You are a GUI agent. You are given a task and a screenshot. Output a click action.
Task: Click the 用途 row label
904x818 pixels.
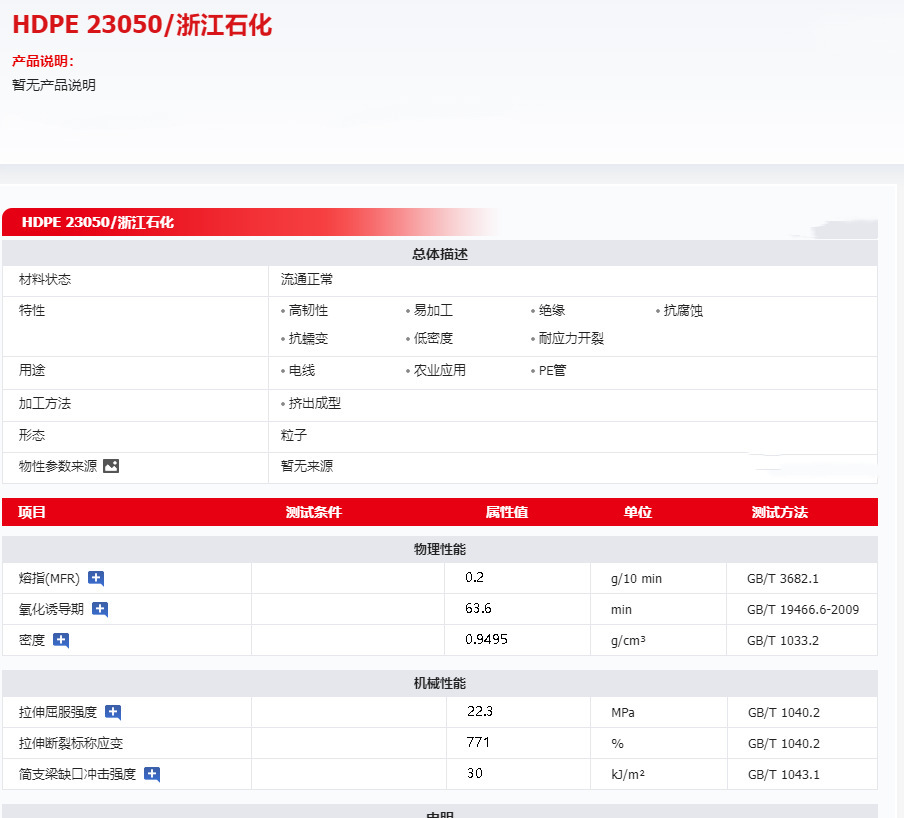pos(32,370)
